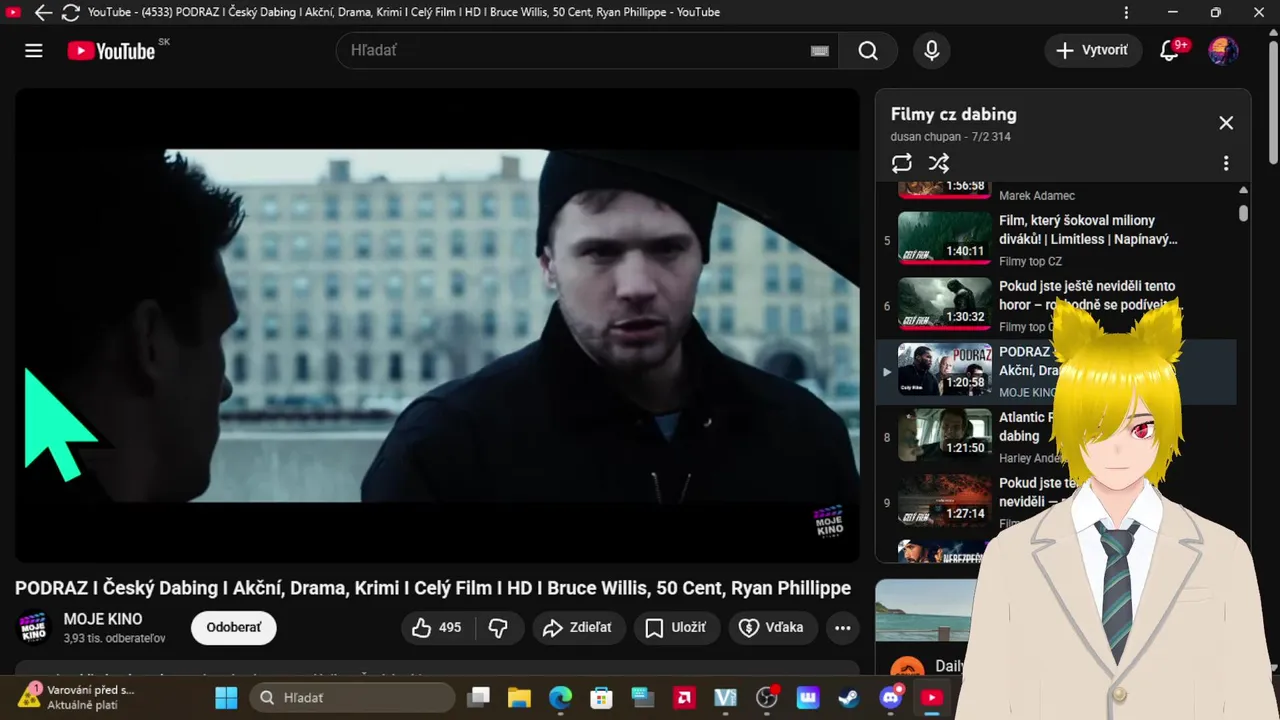Save the video with Uložiť
Viewport: 1280px width, 720px height.
(677, 628)
